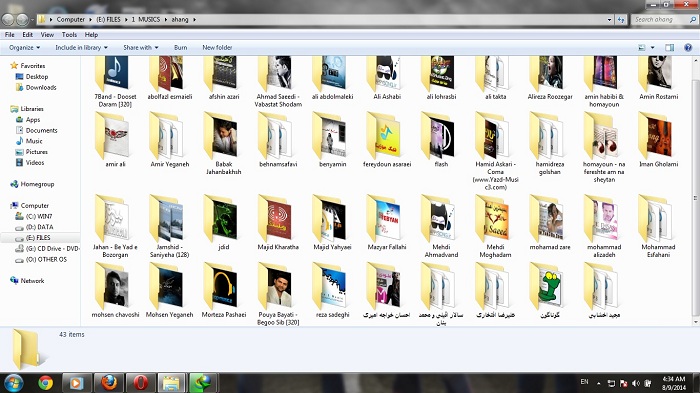Open the Amin Rostami folder
The width and height of the screenshot is (700, 393).
(658, 78)
